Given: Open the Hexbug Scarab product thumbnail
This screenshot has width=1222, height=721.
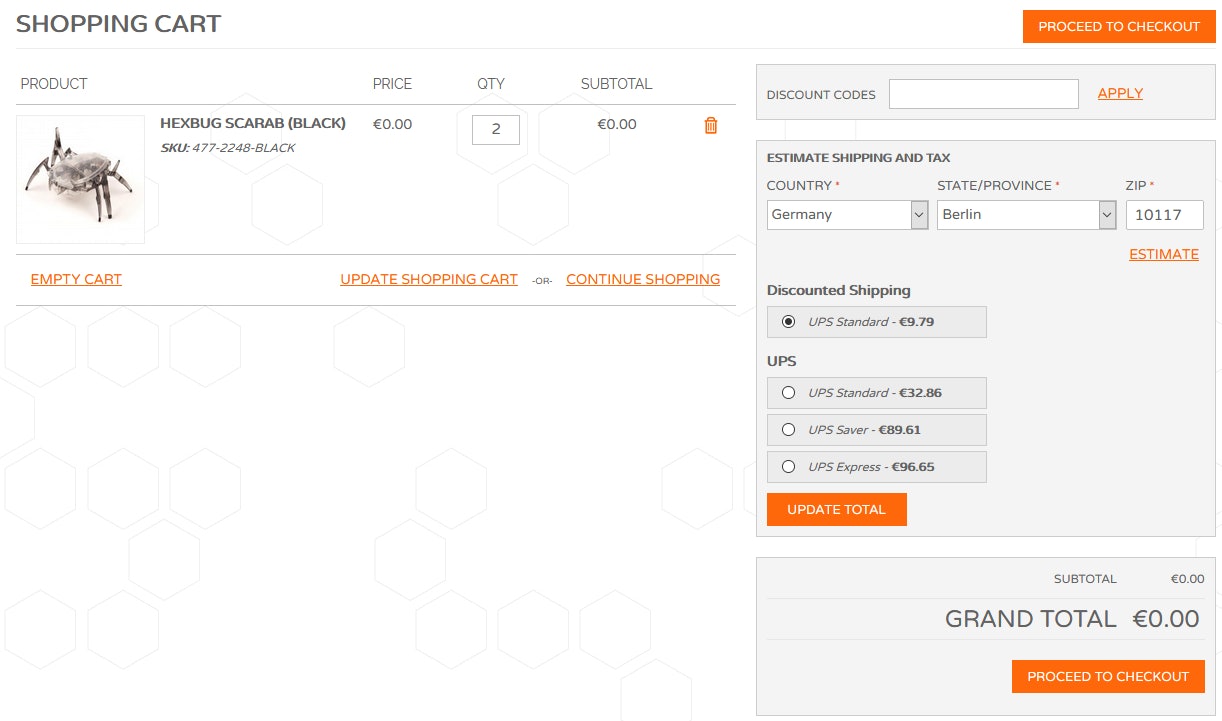Looking at the screenshot, I should 81,180.
